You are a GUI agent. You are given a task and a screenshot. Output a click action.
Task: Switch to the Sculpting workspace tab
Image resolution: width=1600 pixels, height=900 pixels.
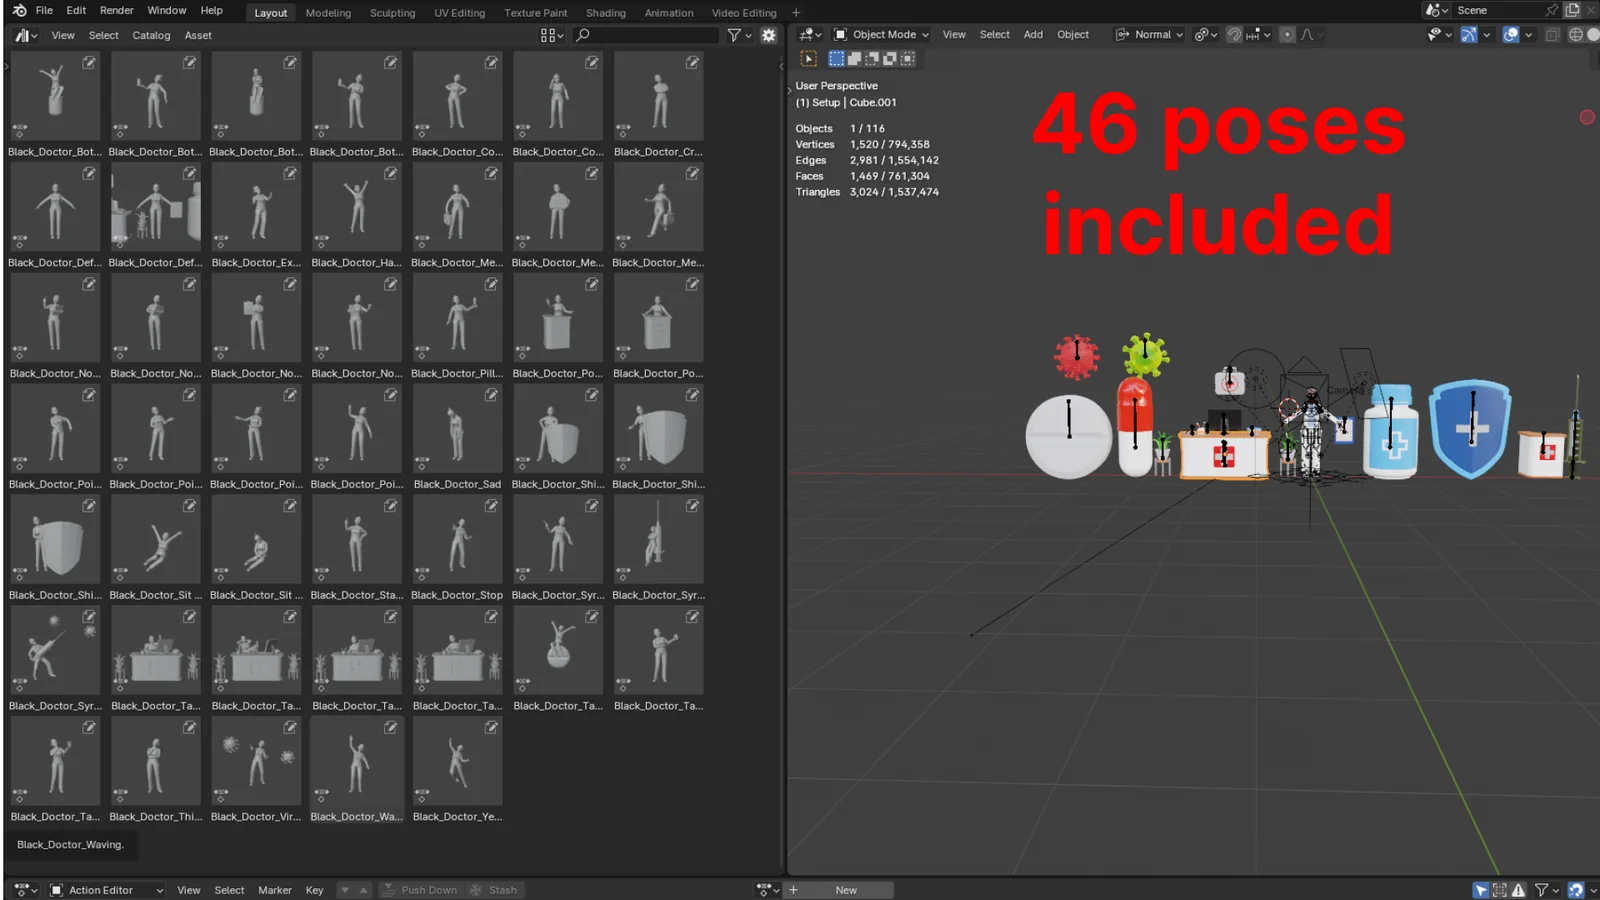392,13
